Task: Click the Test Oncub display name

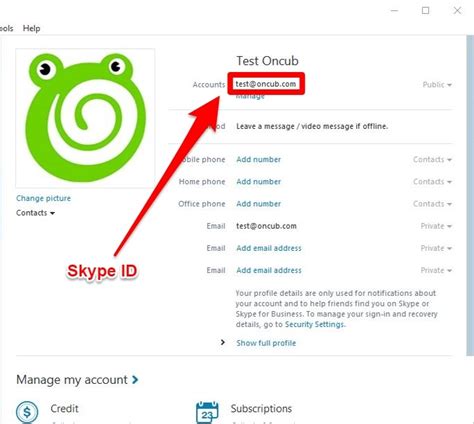Action: (x=267, y=61)
